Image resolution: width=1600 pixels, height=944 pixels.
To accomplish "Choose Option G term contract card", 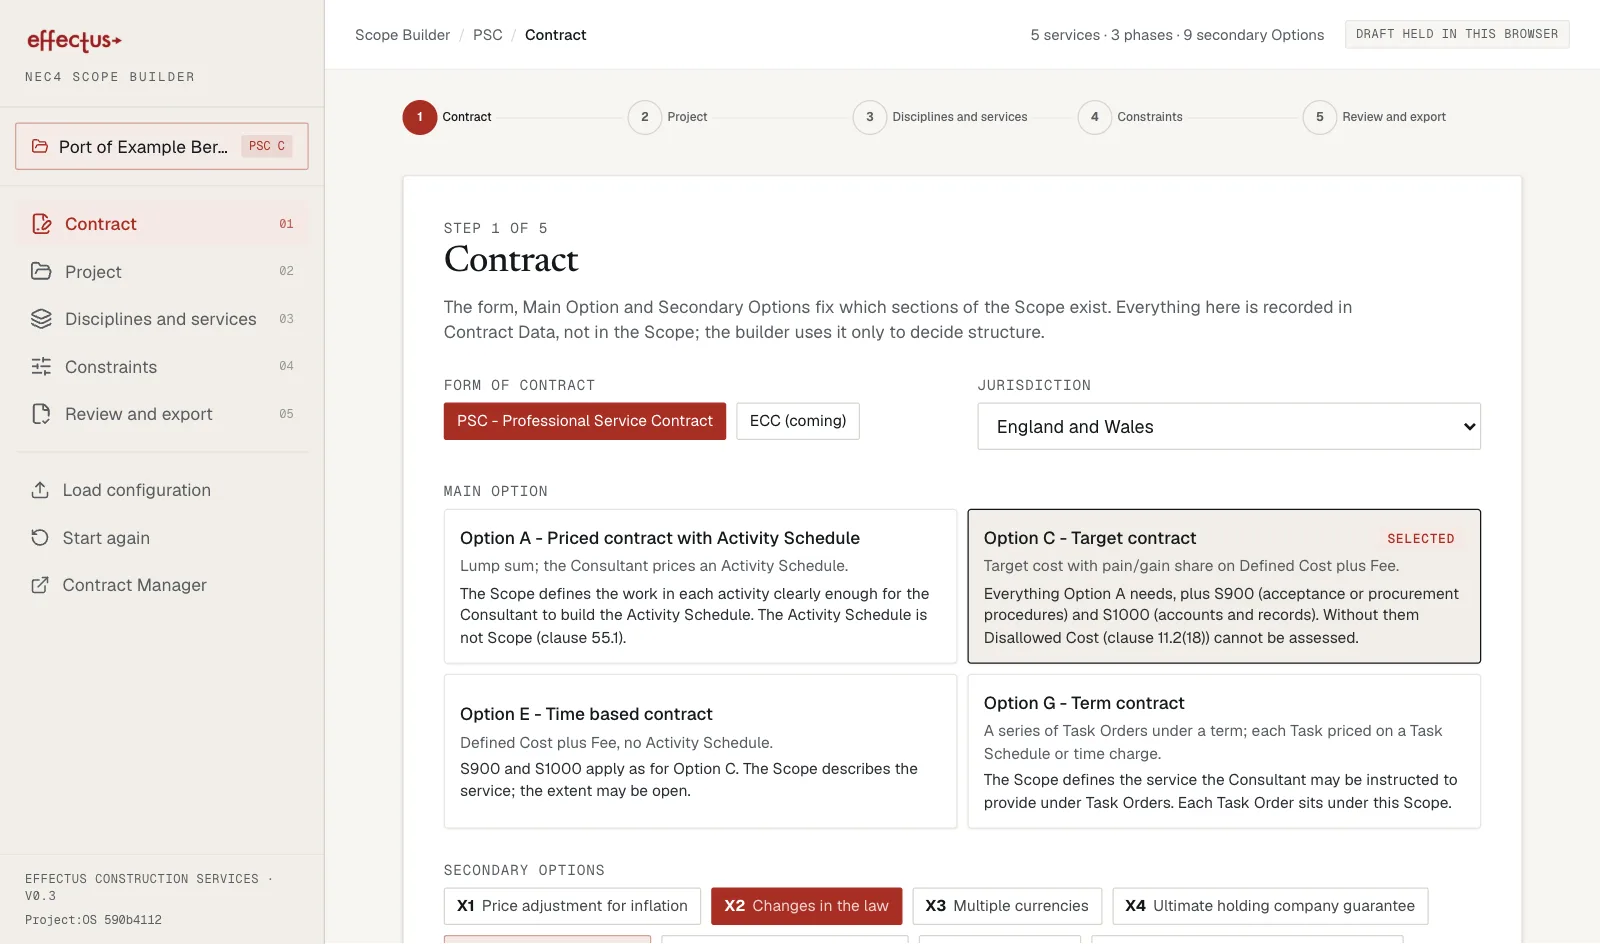I will 1224,752.
